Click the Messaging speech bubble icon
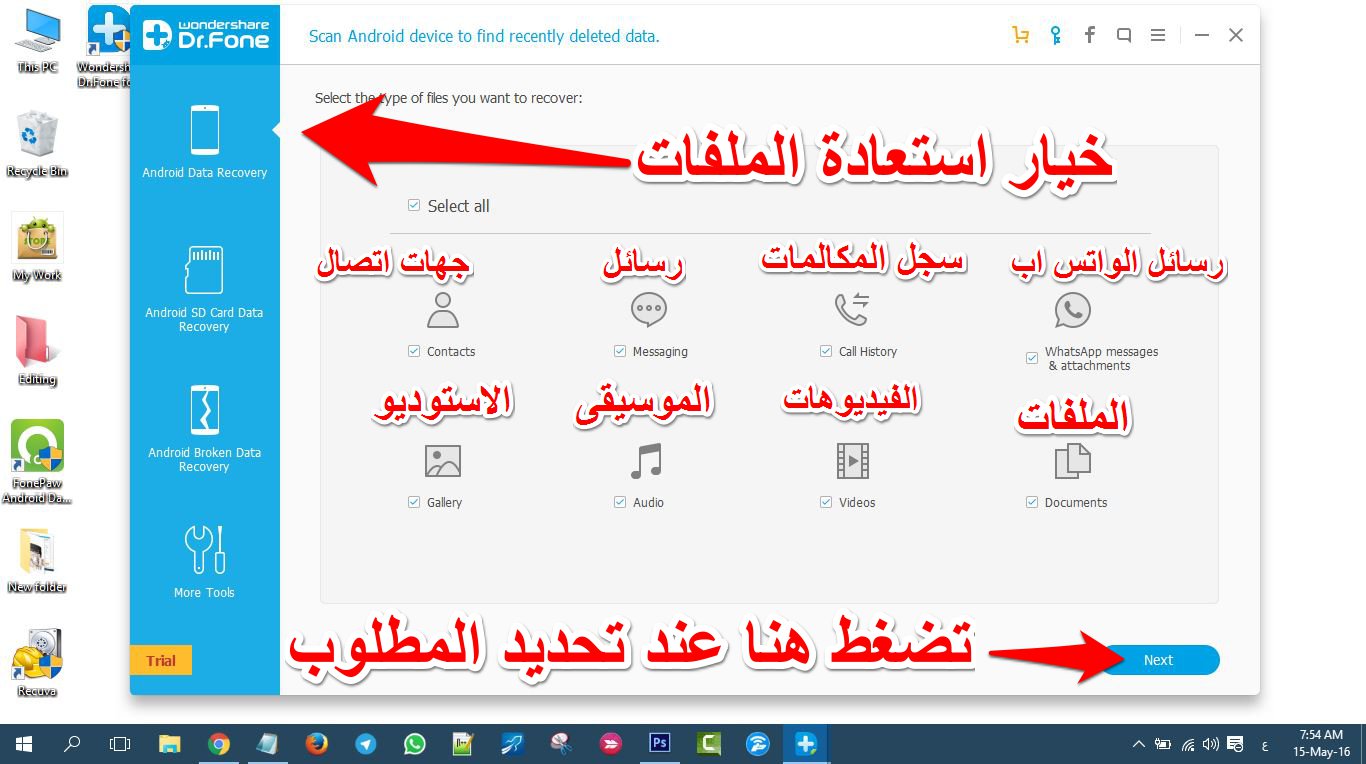Viewport: 1366px width, 764px height. (x=648, y=311)
